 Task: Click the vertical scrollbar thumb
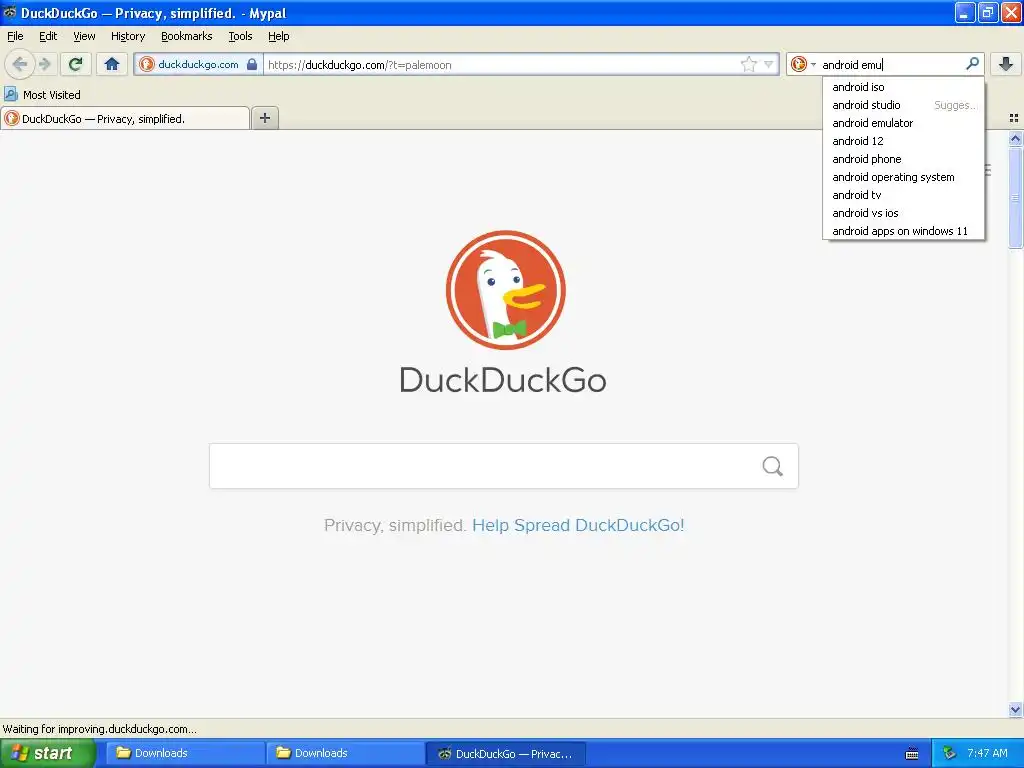click(1015, 198)
